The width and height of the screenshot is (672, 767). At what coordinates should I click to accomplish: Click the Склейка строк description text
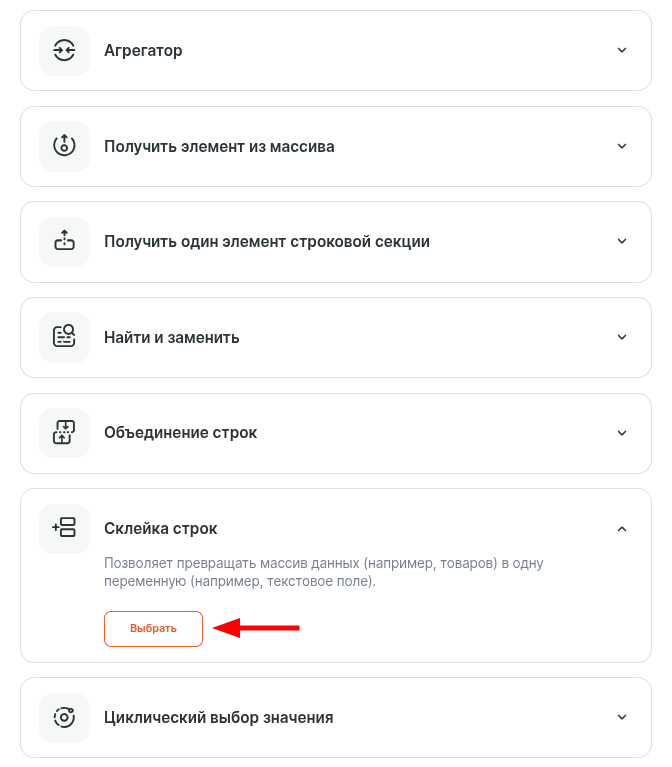pyautogui.click(x=323, y=572)
